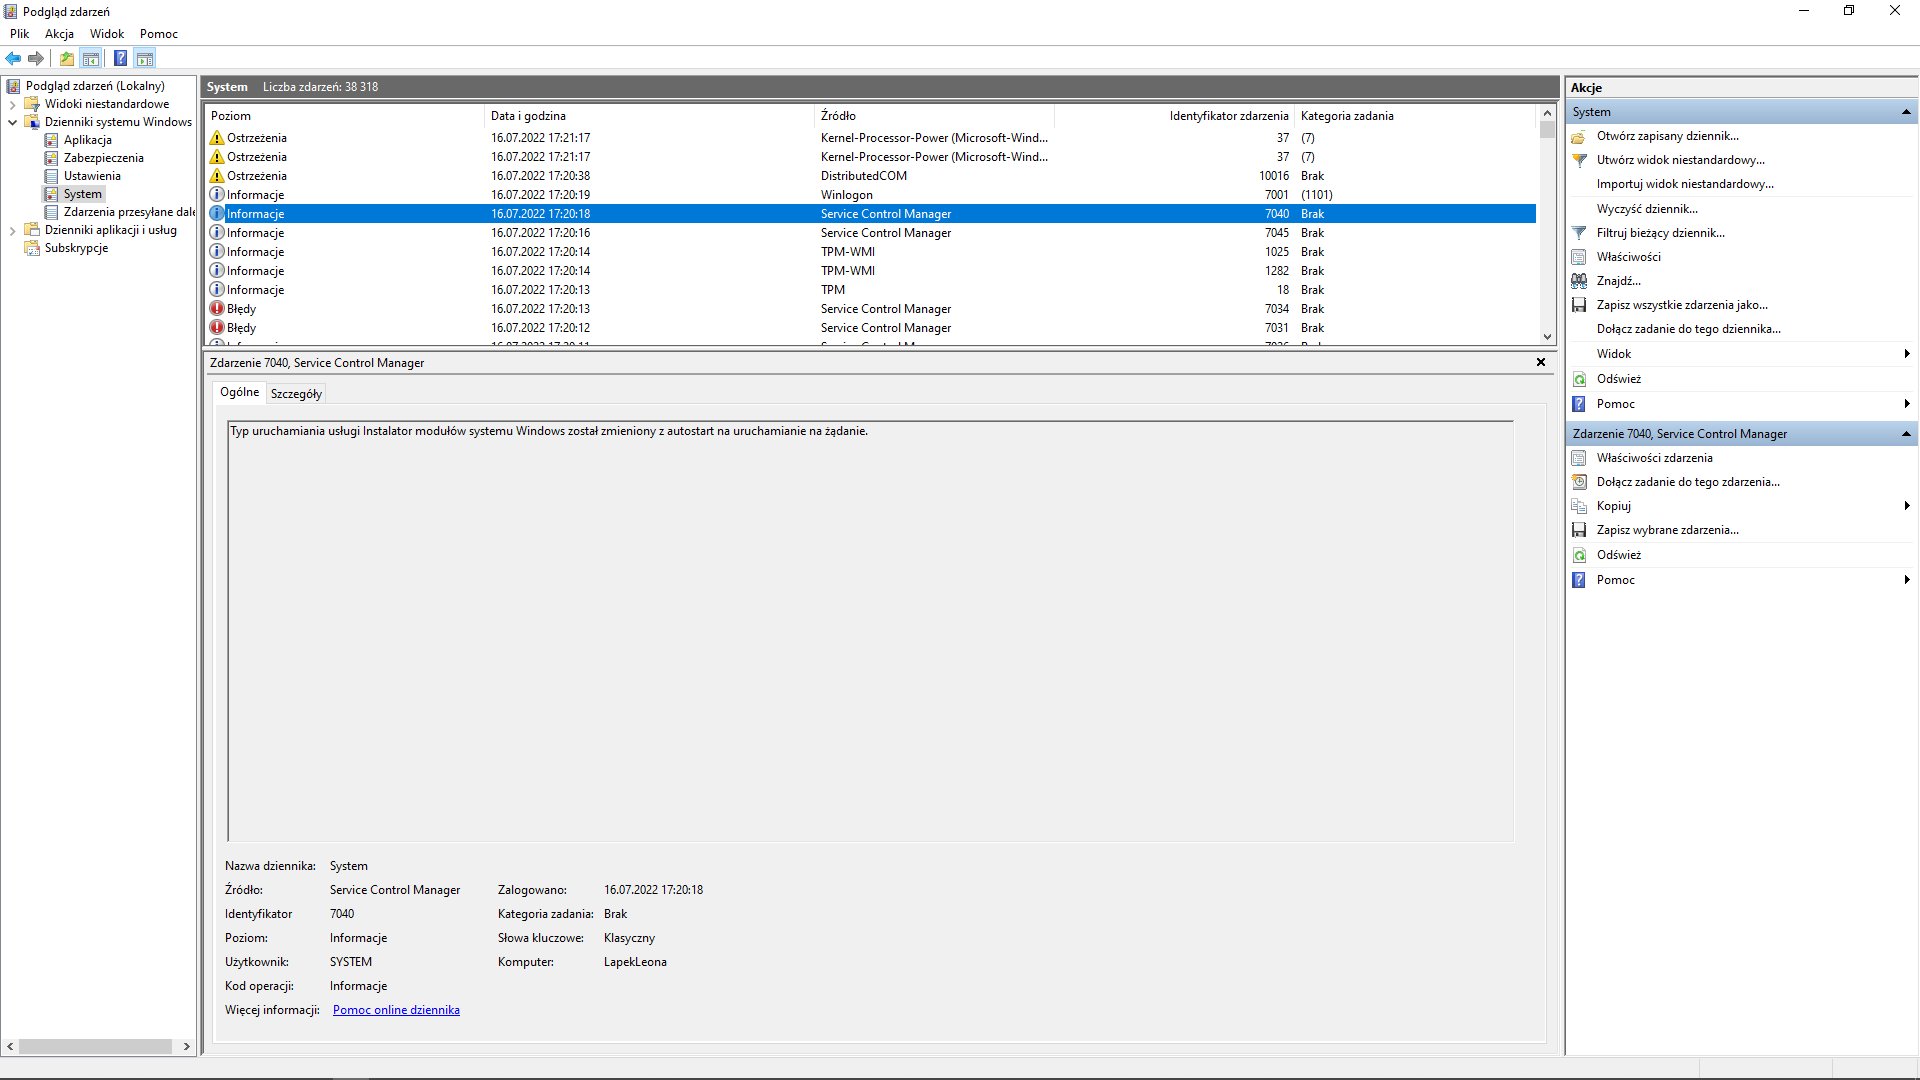Expand the Widoki niestandardowe tree node
Image resolution: width=1920 pixels, height=1080 pixels.
tap(12, 104)
